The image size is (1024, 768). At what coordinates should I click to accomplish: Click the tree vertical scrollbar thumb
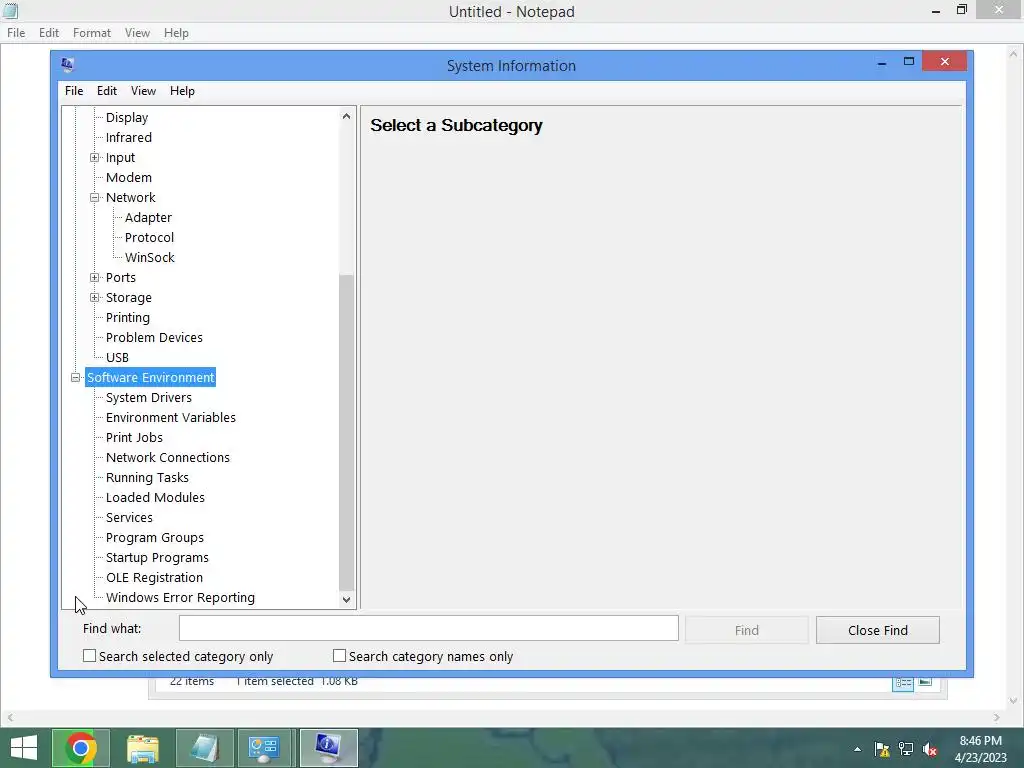[346, 432]
